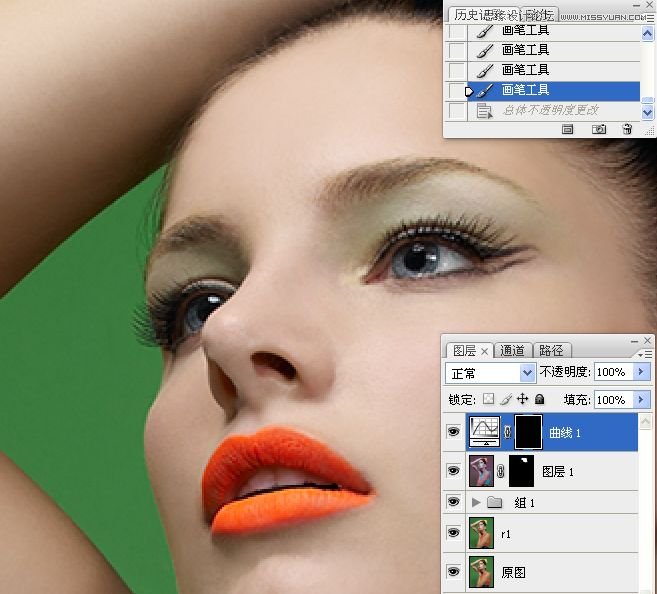The image size is (657, 594).
Task: Hide the 图层 1 layer via eye icon
Action: (453, 470)
